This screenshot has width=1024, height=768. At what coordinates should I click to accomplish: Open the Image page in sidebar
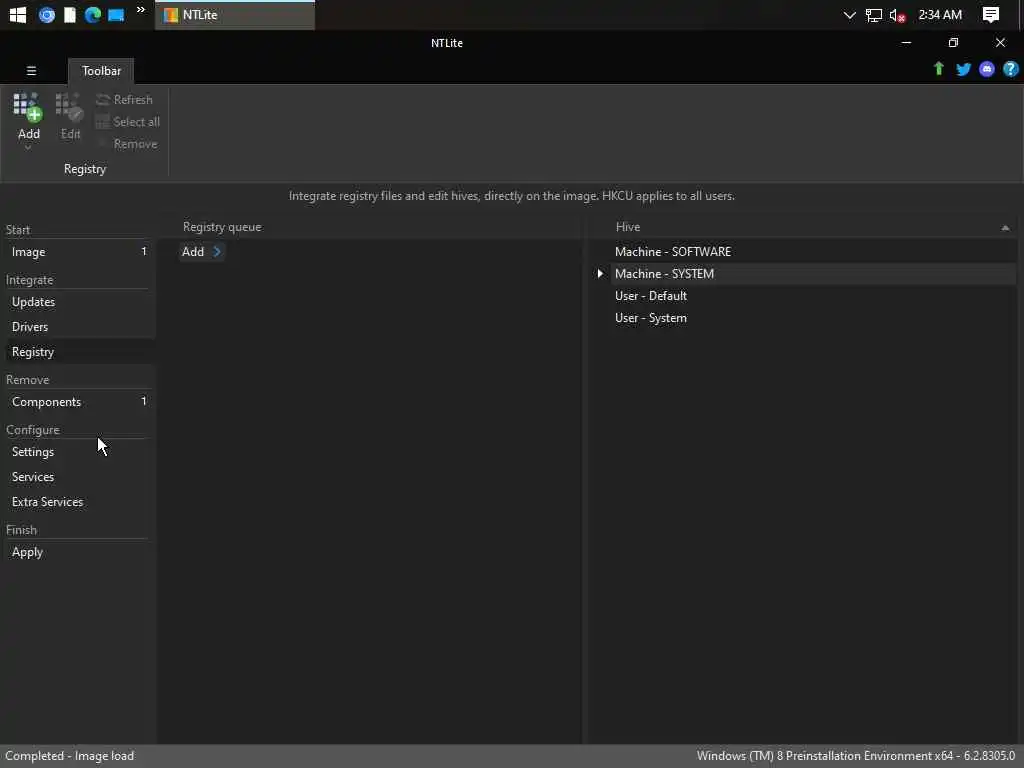pos(78,251)
